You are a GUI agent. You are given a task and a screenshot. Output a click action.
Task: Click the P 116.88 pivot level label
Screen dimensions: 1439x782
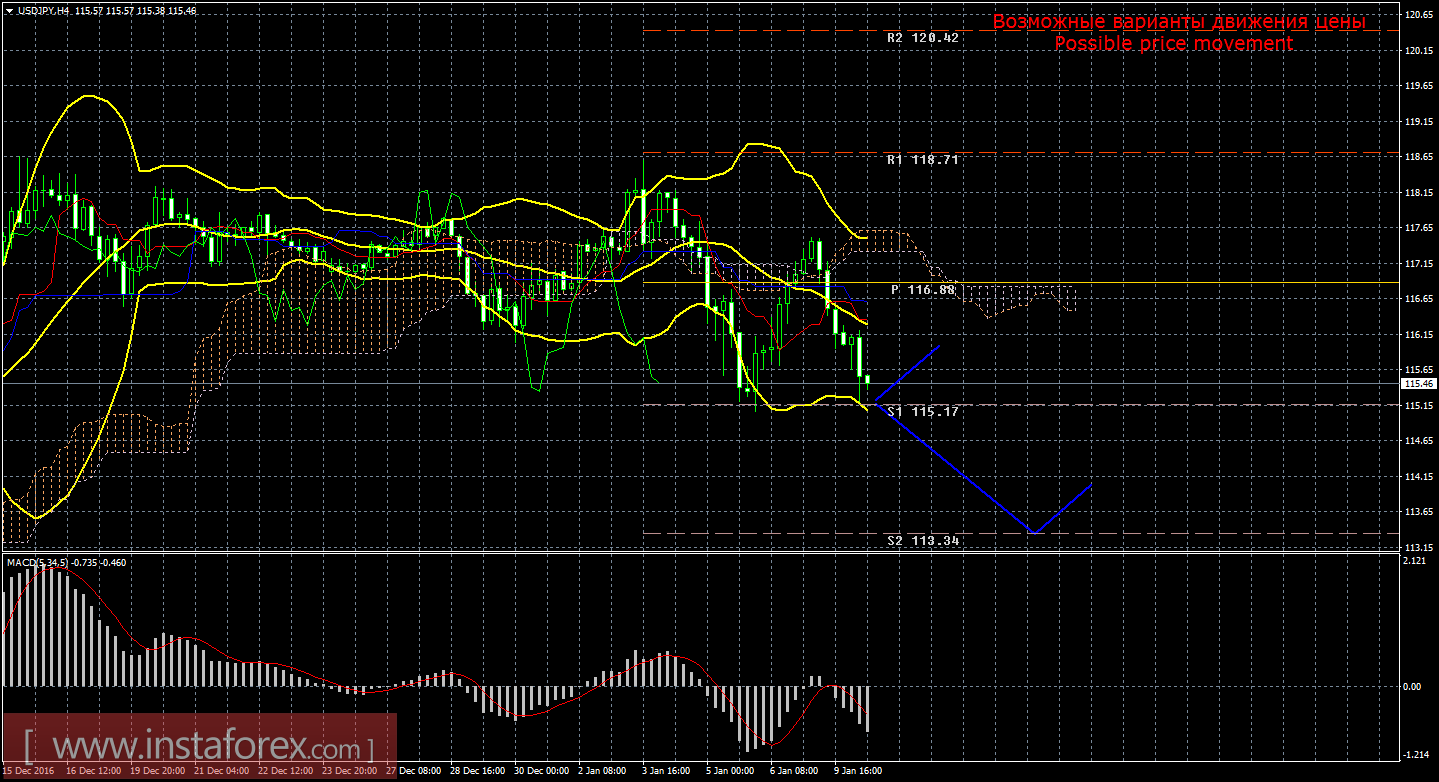pos(922,289)
